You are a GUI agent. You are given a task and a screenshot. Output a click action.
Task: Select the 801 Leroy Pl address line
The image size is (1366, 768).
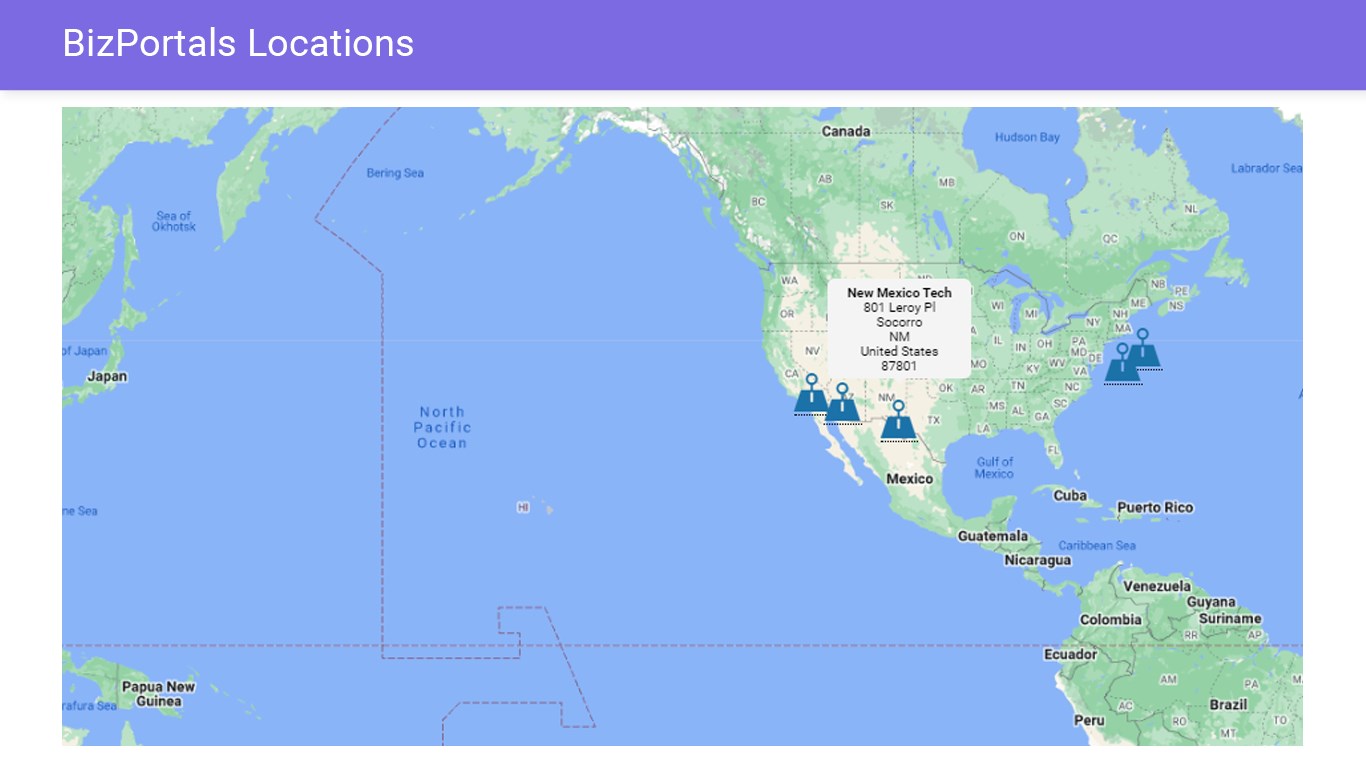[x=899, y=308]
